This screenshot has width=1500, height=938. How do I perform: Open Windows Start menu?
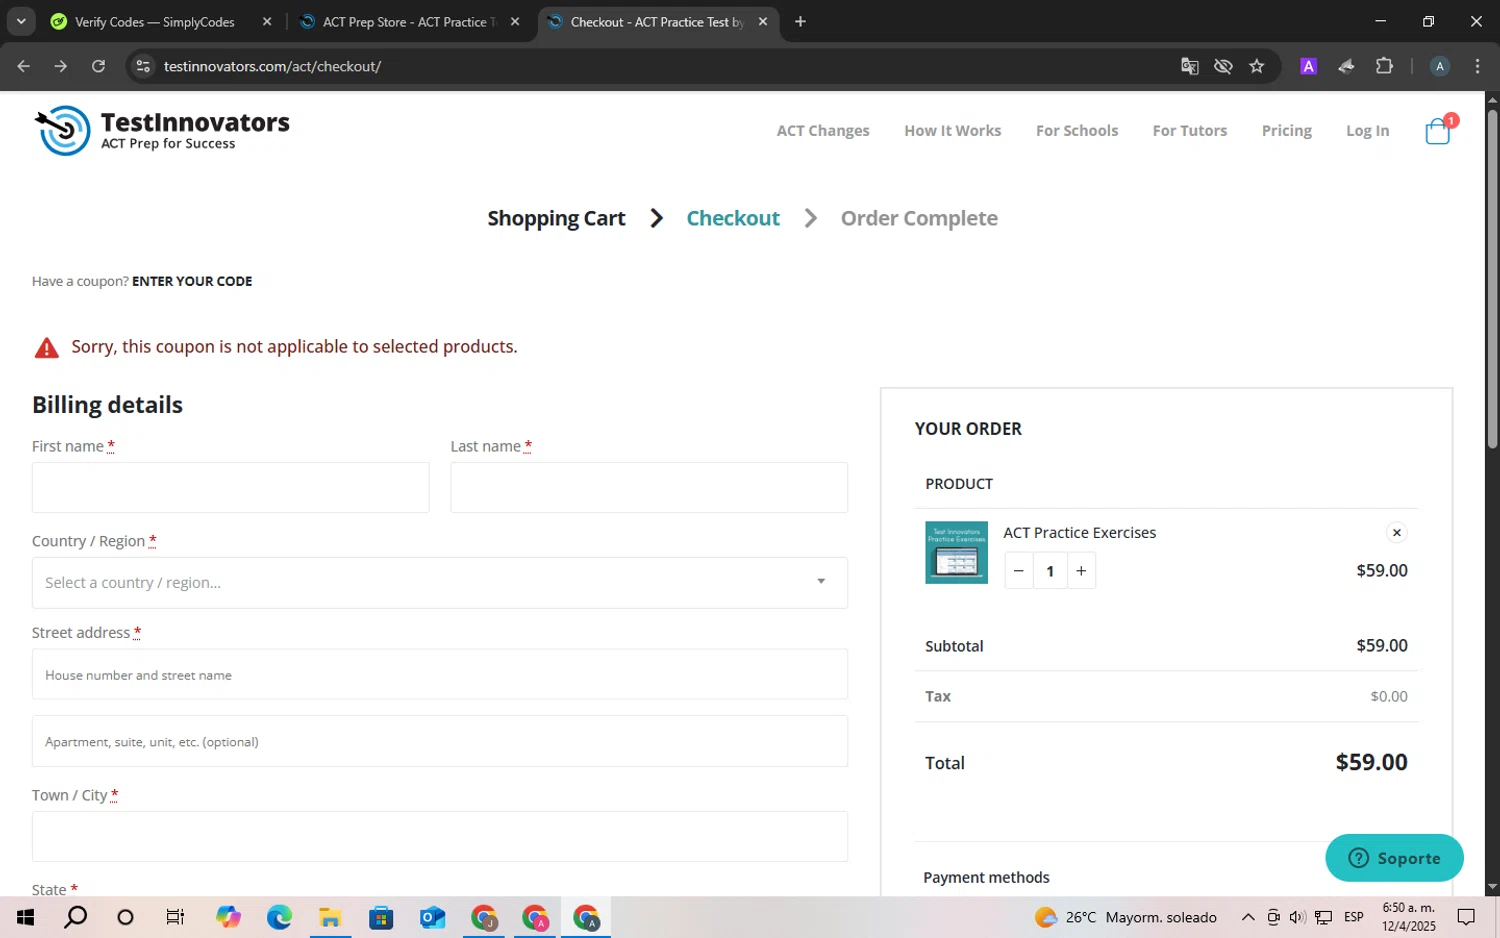pyautogui.click(x=25, y=917)
